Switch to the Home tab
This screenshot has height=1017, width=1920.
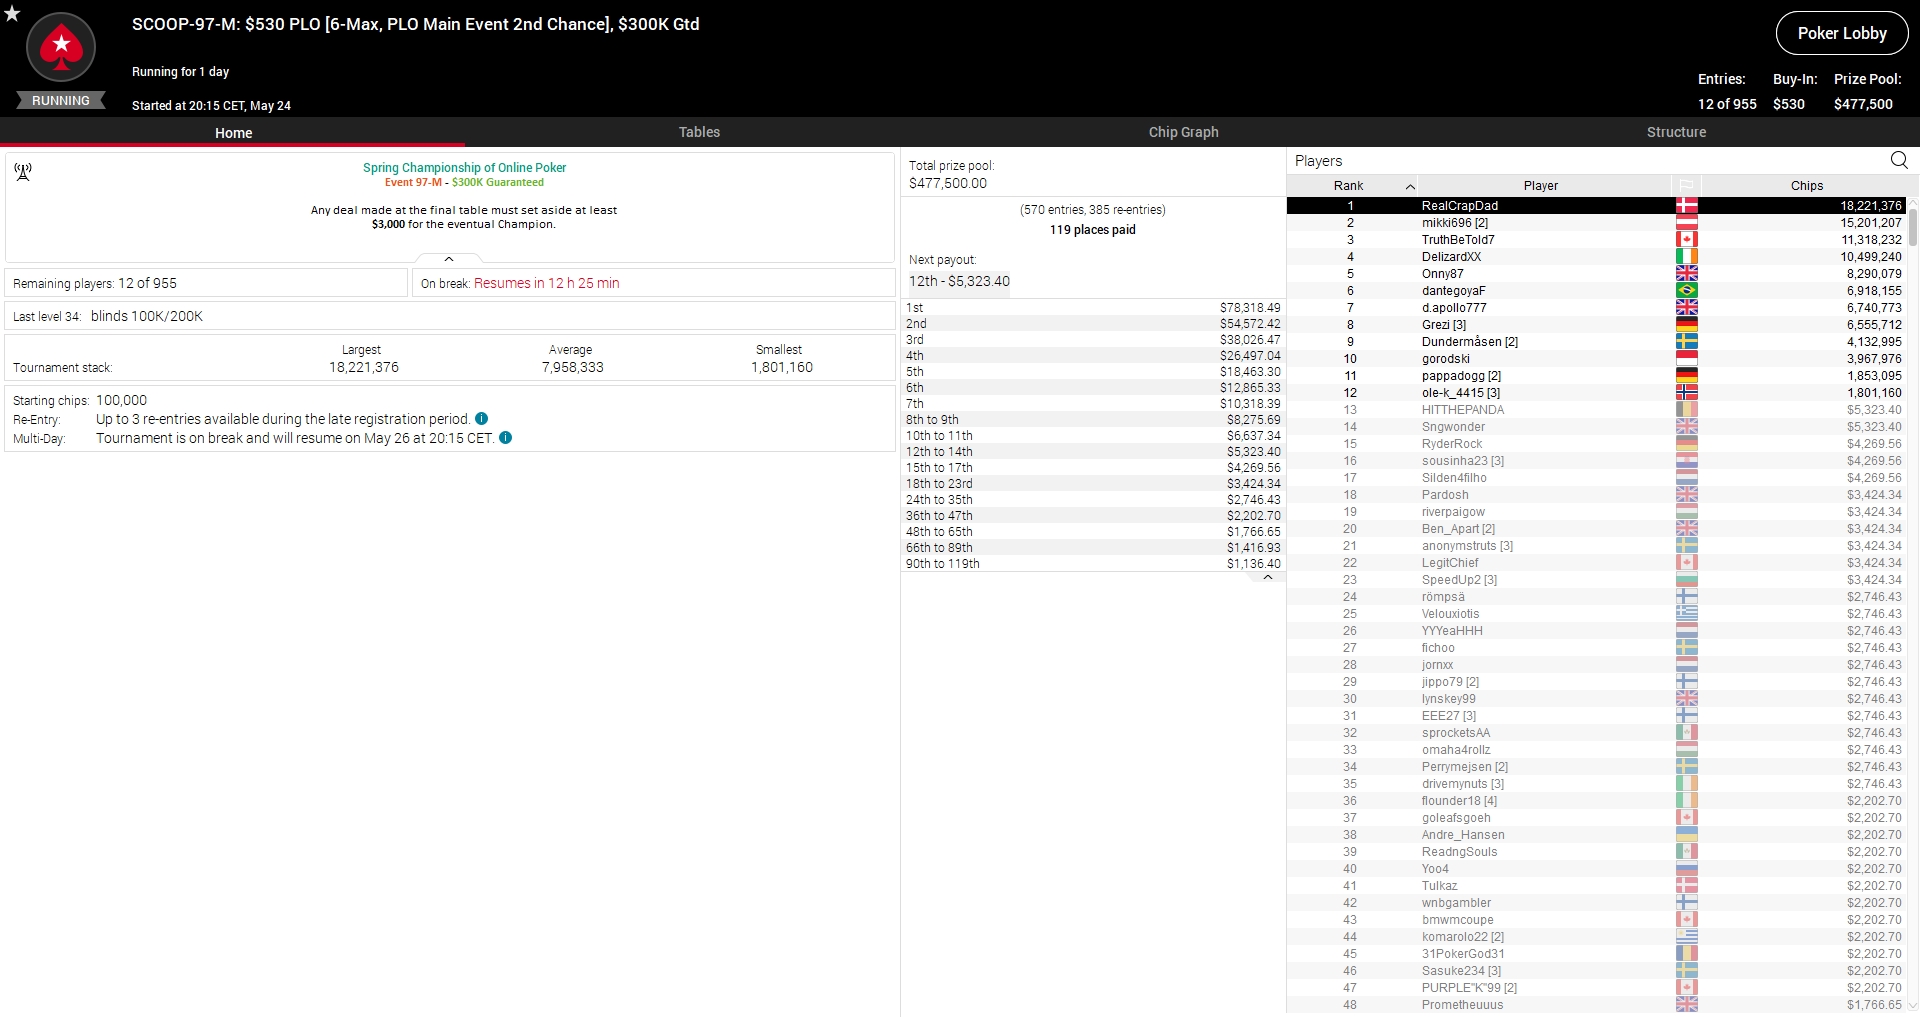click(233, 132)
